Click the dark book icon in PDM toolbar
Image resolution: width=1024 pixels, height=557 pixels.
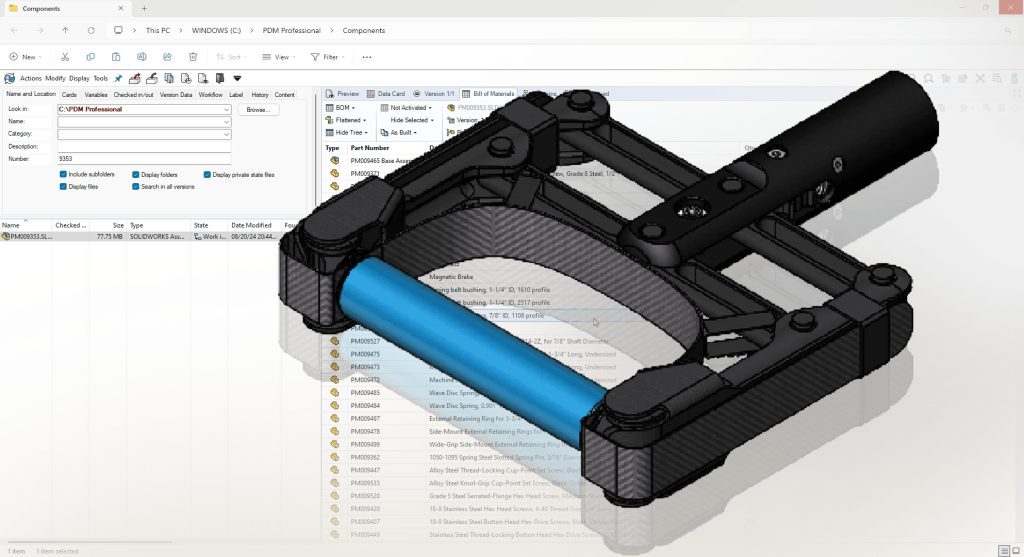point(220,78)
